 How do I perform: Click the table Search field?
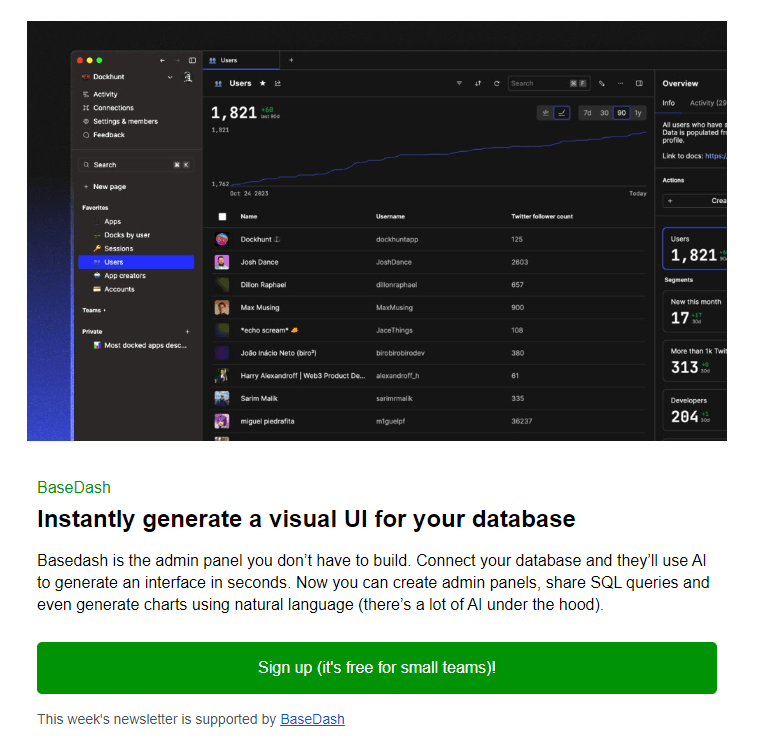pyautogui.click(x=549, y=83)
